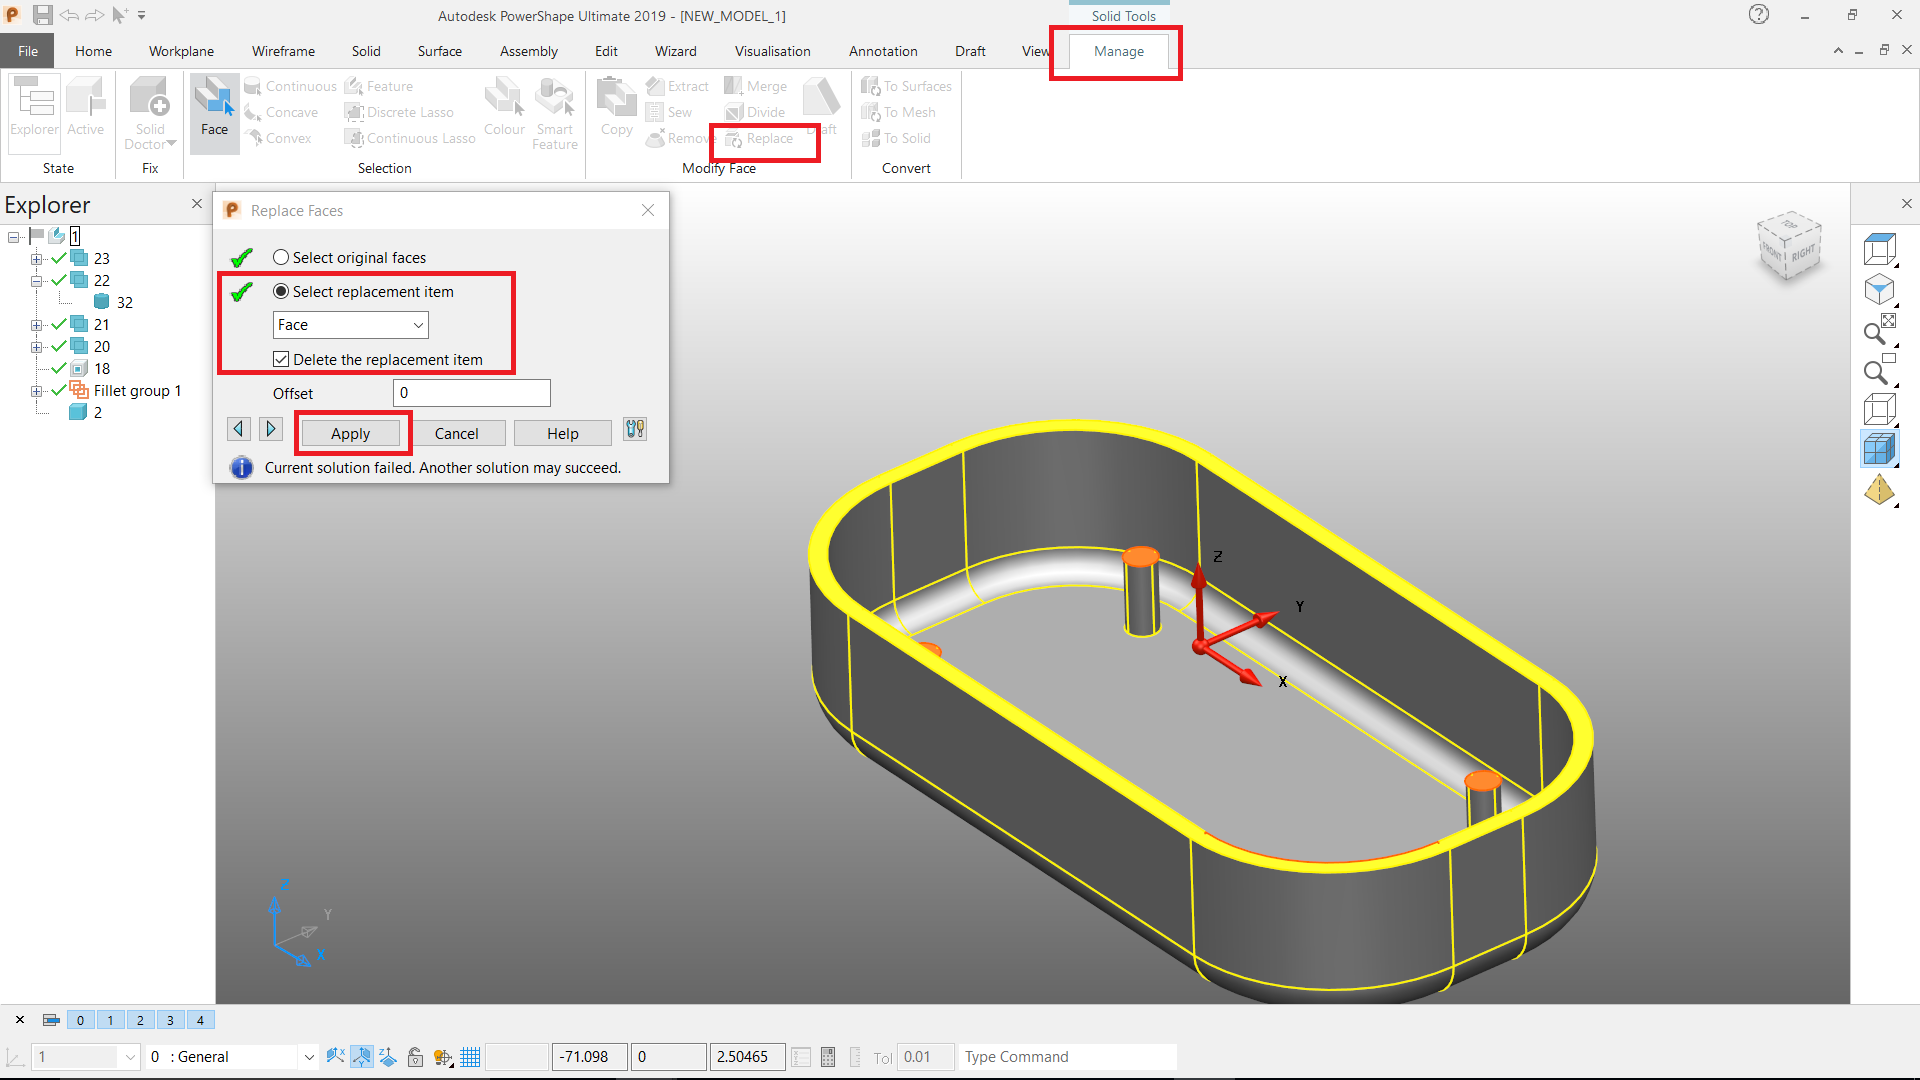Select the 'Select replacement item' radio button
The image size is (1920, 1080).
coord(281,292)
